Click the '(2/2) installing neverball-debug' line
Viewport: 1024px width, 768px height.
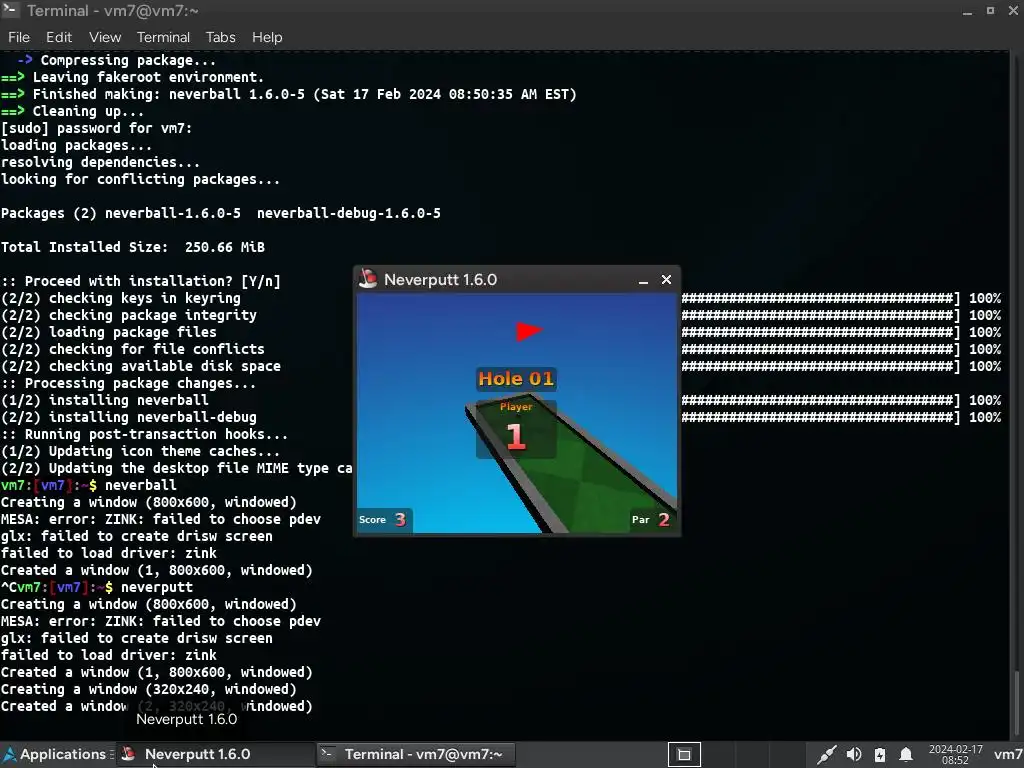tap(129, 417)
